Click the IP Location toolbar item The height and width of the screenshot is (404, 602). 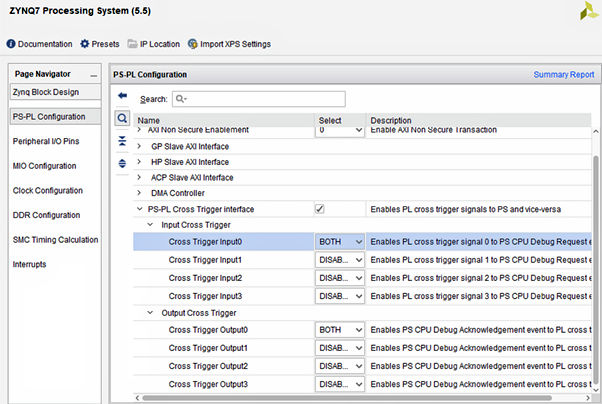(x=153, y=44)
